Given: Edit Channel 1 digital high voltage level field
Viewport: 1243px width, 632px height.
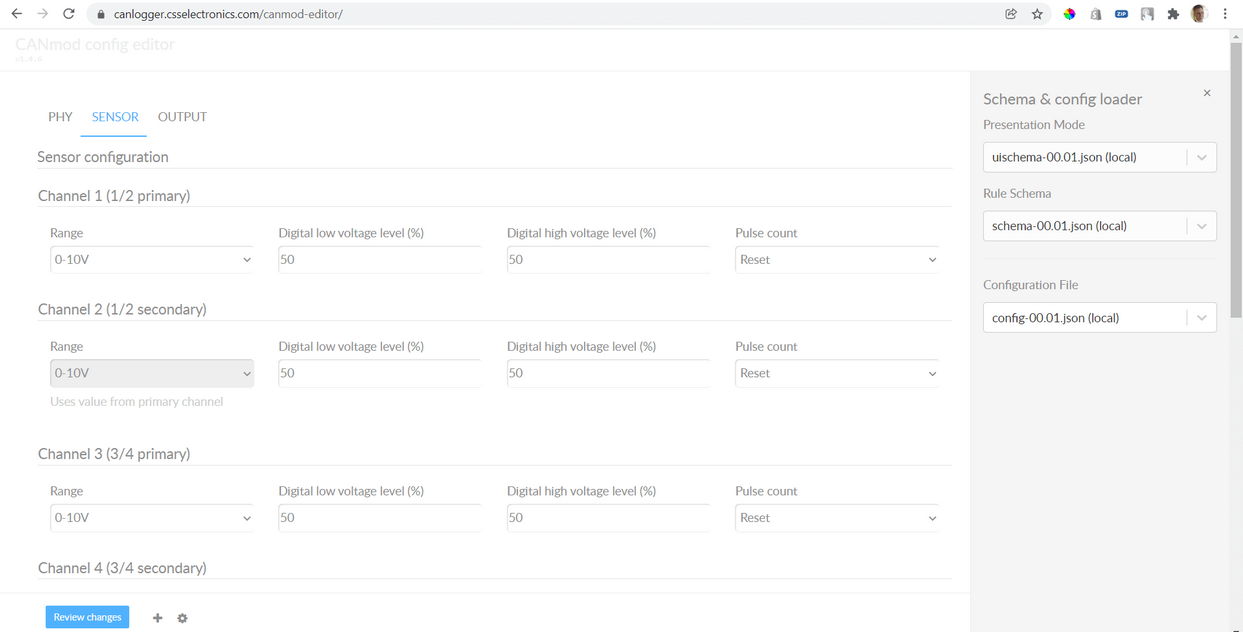Looking at the screenshot, I should point(608,260).
